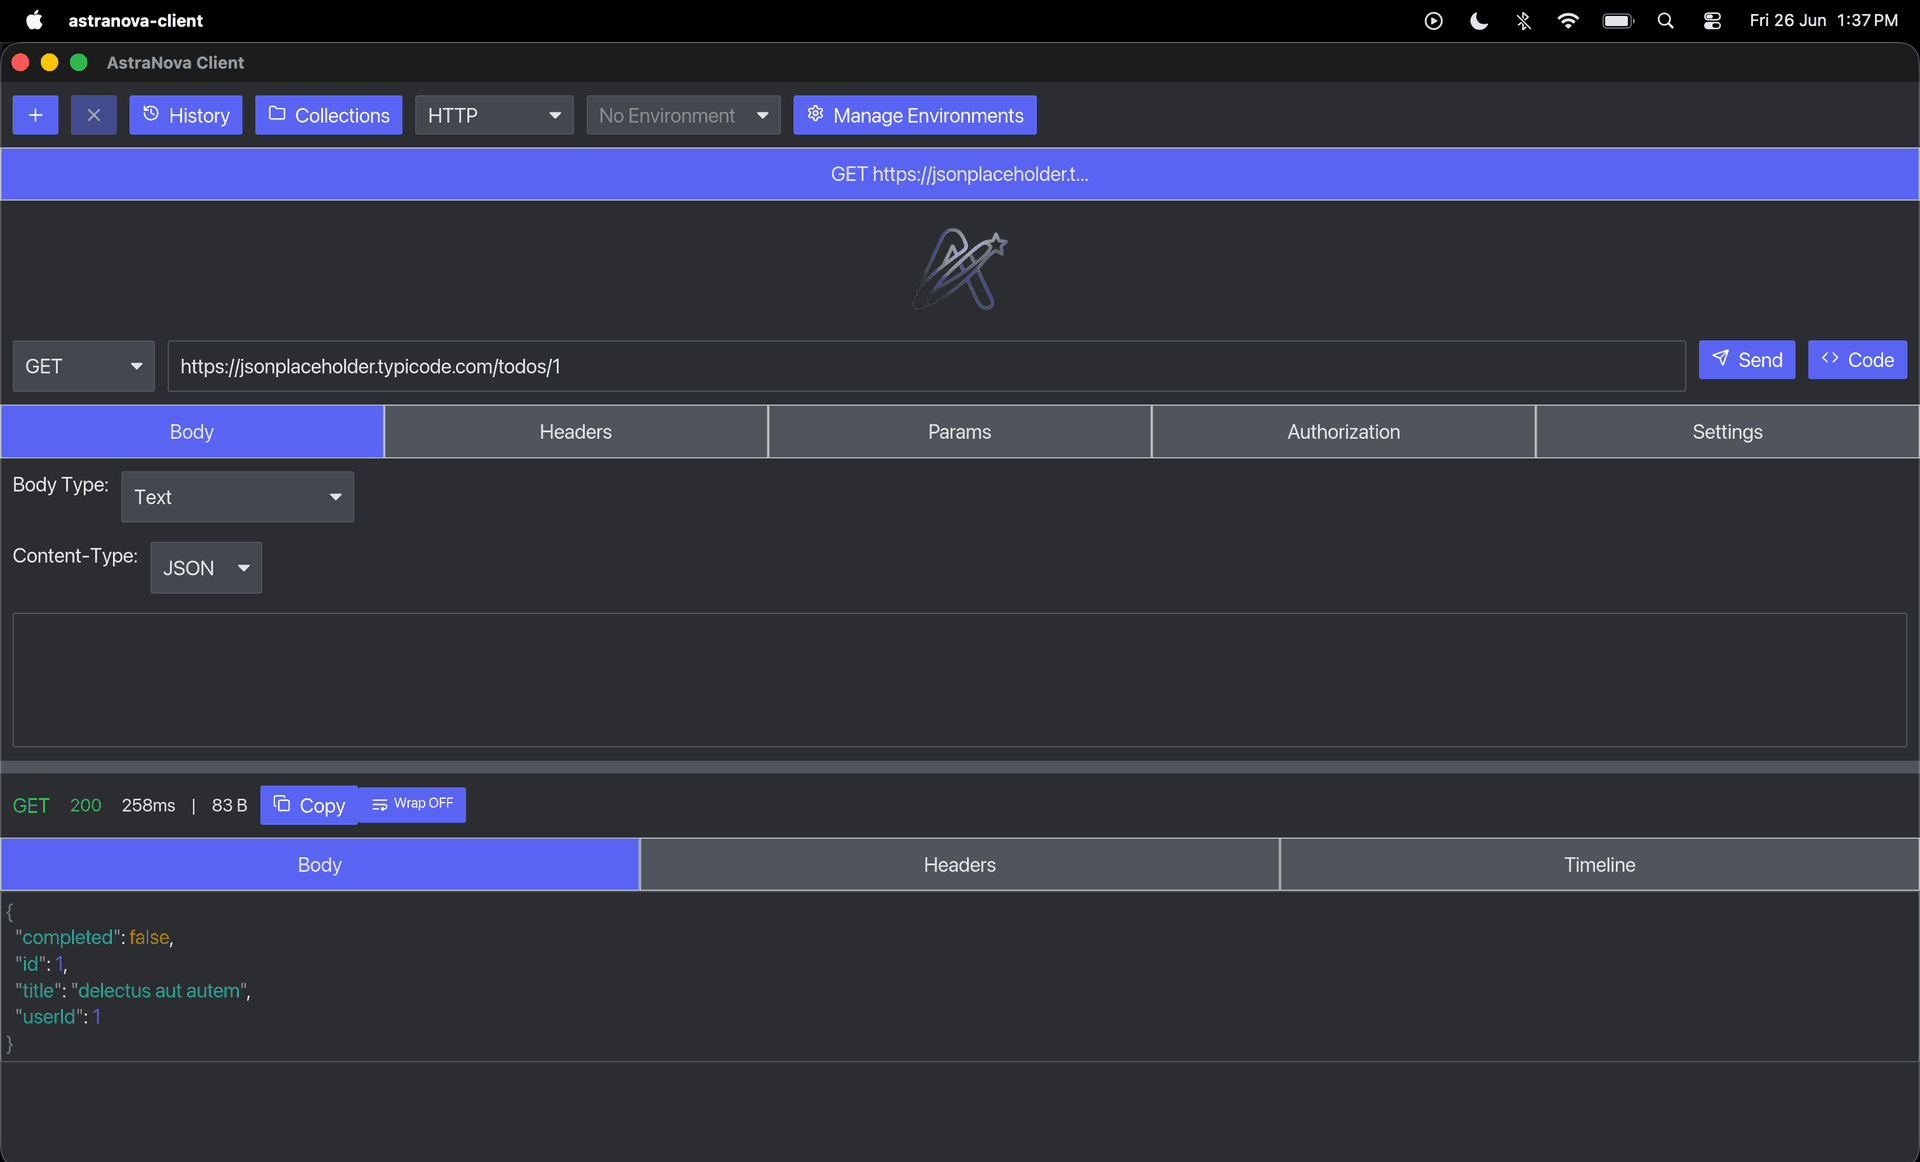Switch to the response Body tab
The width and height of the screenshot is (1920, 1162).
point(320,865)
